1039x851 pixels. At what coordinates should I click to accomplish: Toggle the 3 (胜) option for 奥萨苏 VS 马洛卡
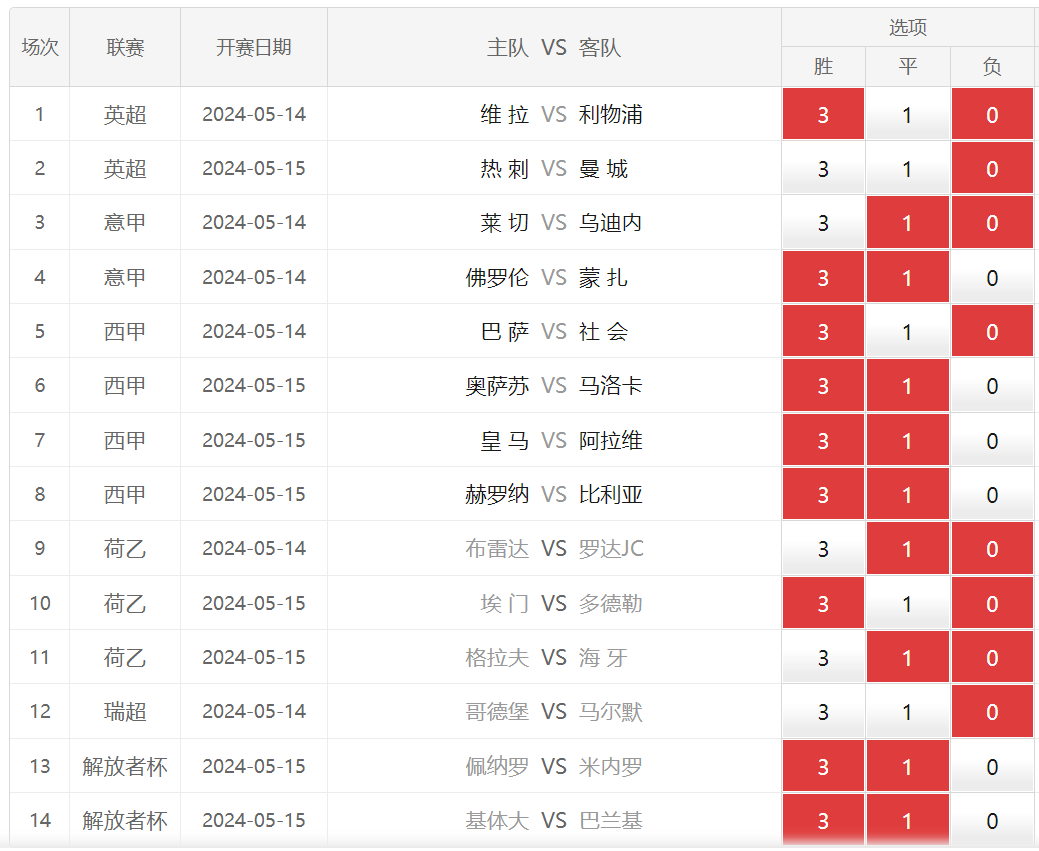click(823, 386)
